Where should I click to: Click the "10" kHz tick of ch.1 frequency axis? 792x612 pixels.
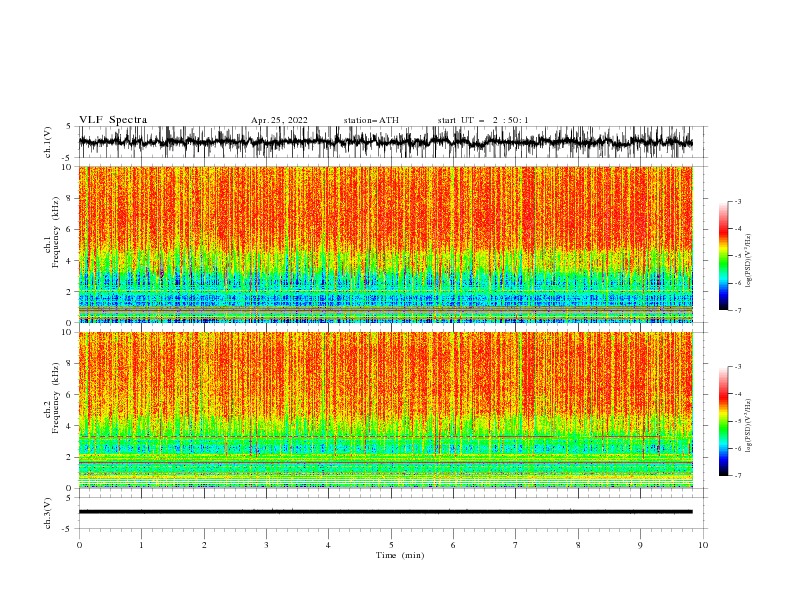coord(67,167)
